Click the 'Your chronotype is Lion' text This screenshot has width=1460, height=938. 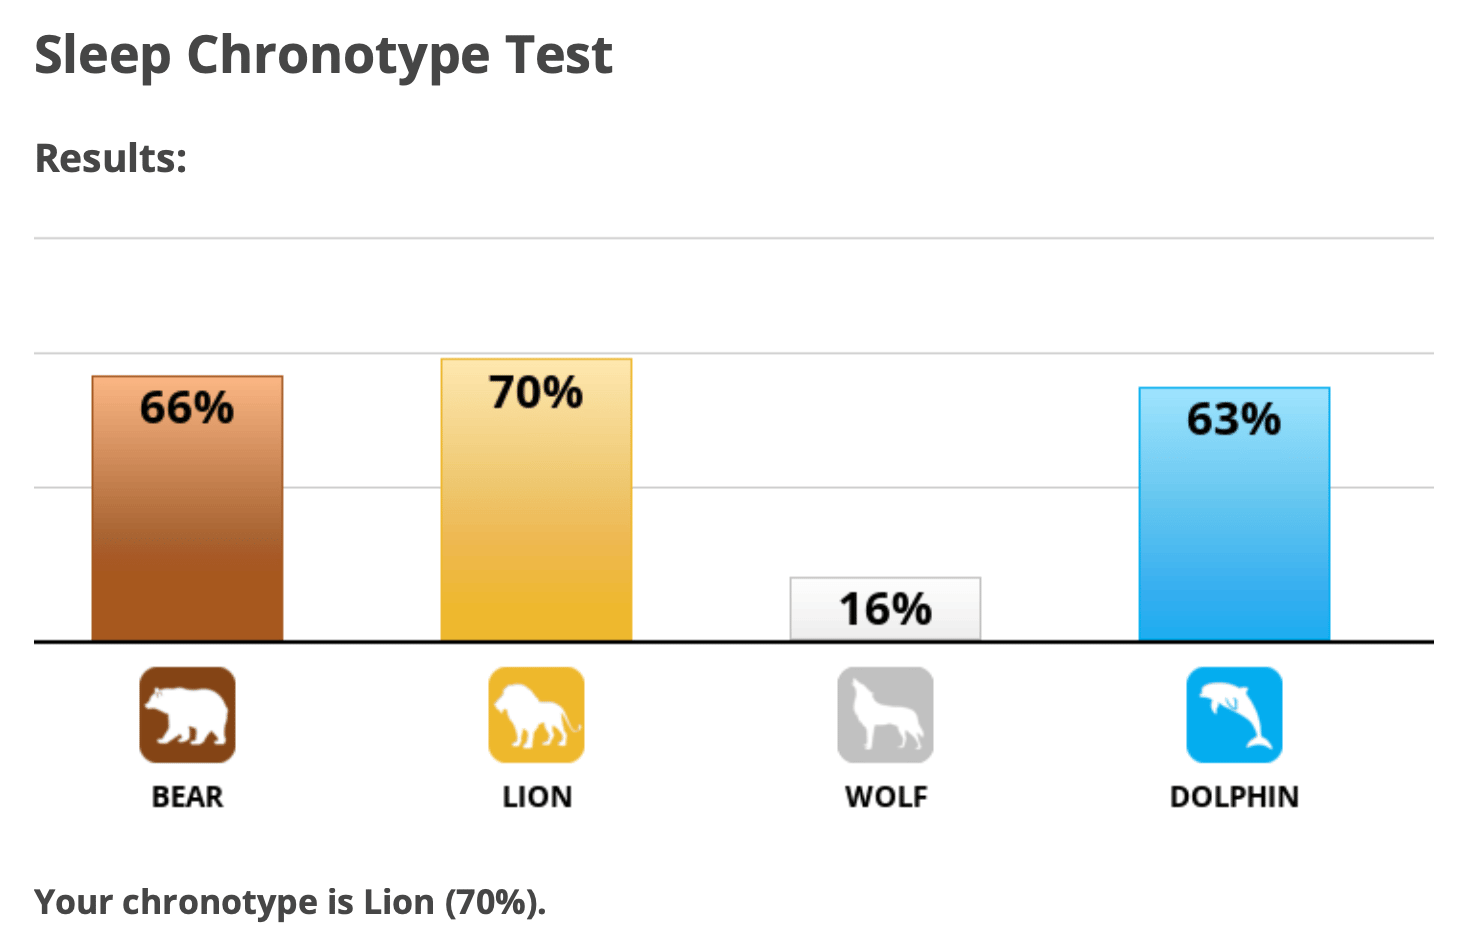point(235,902)
